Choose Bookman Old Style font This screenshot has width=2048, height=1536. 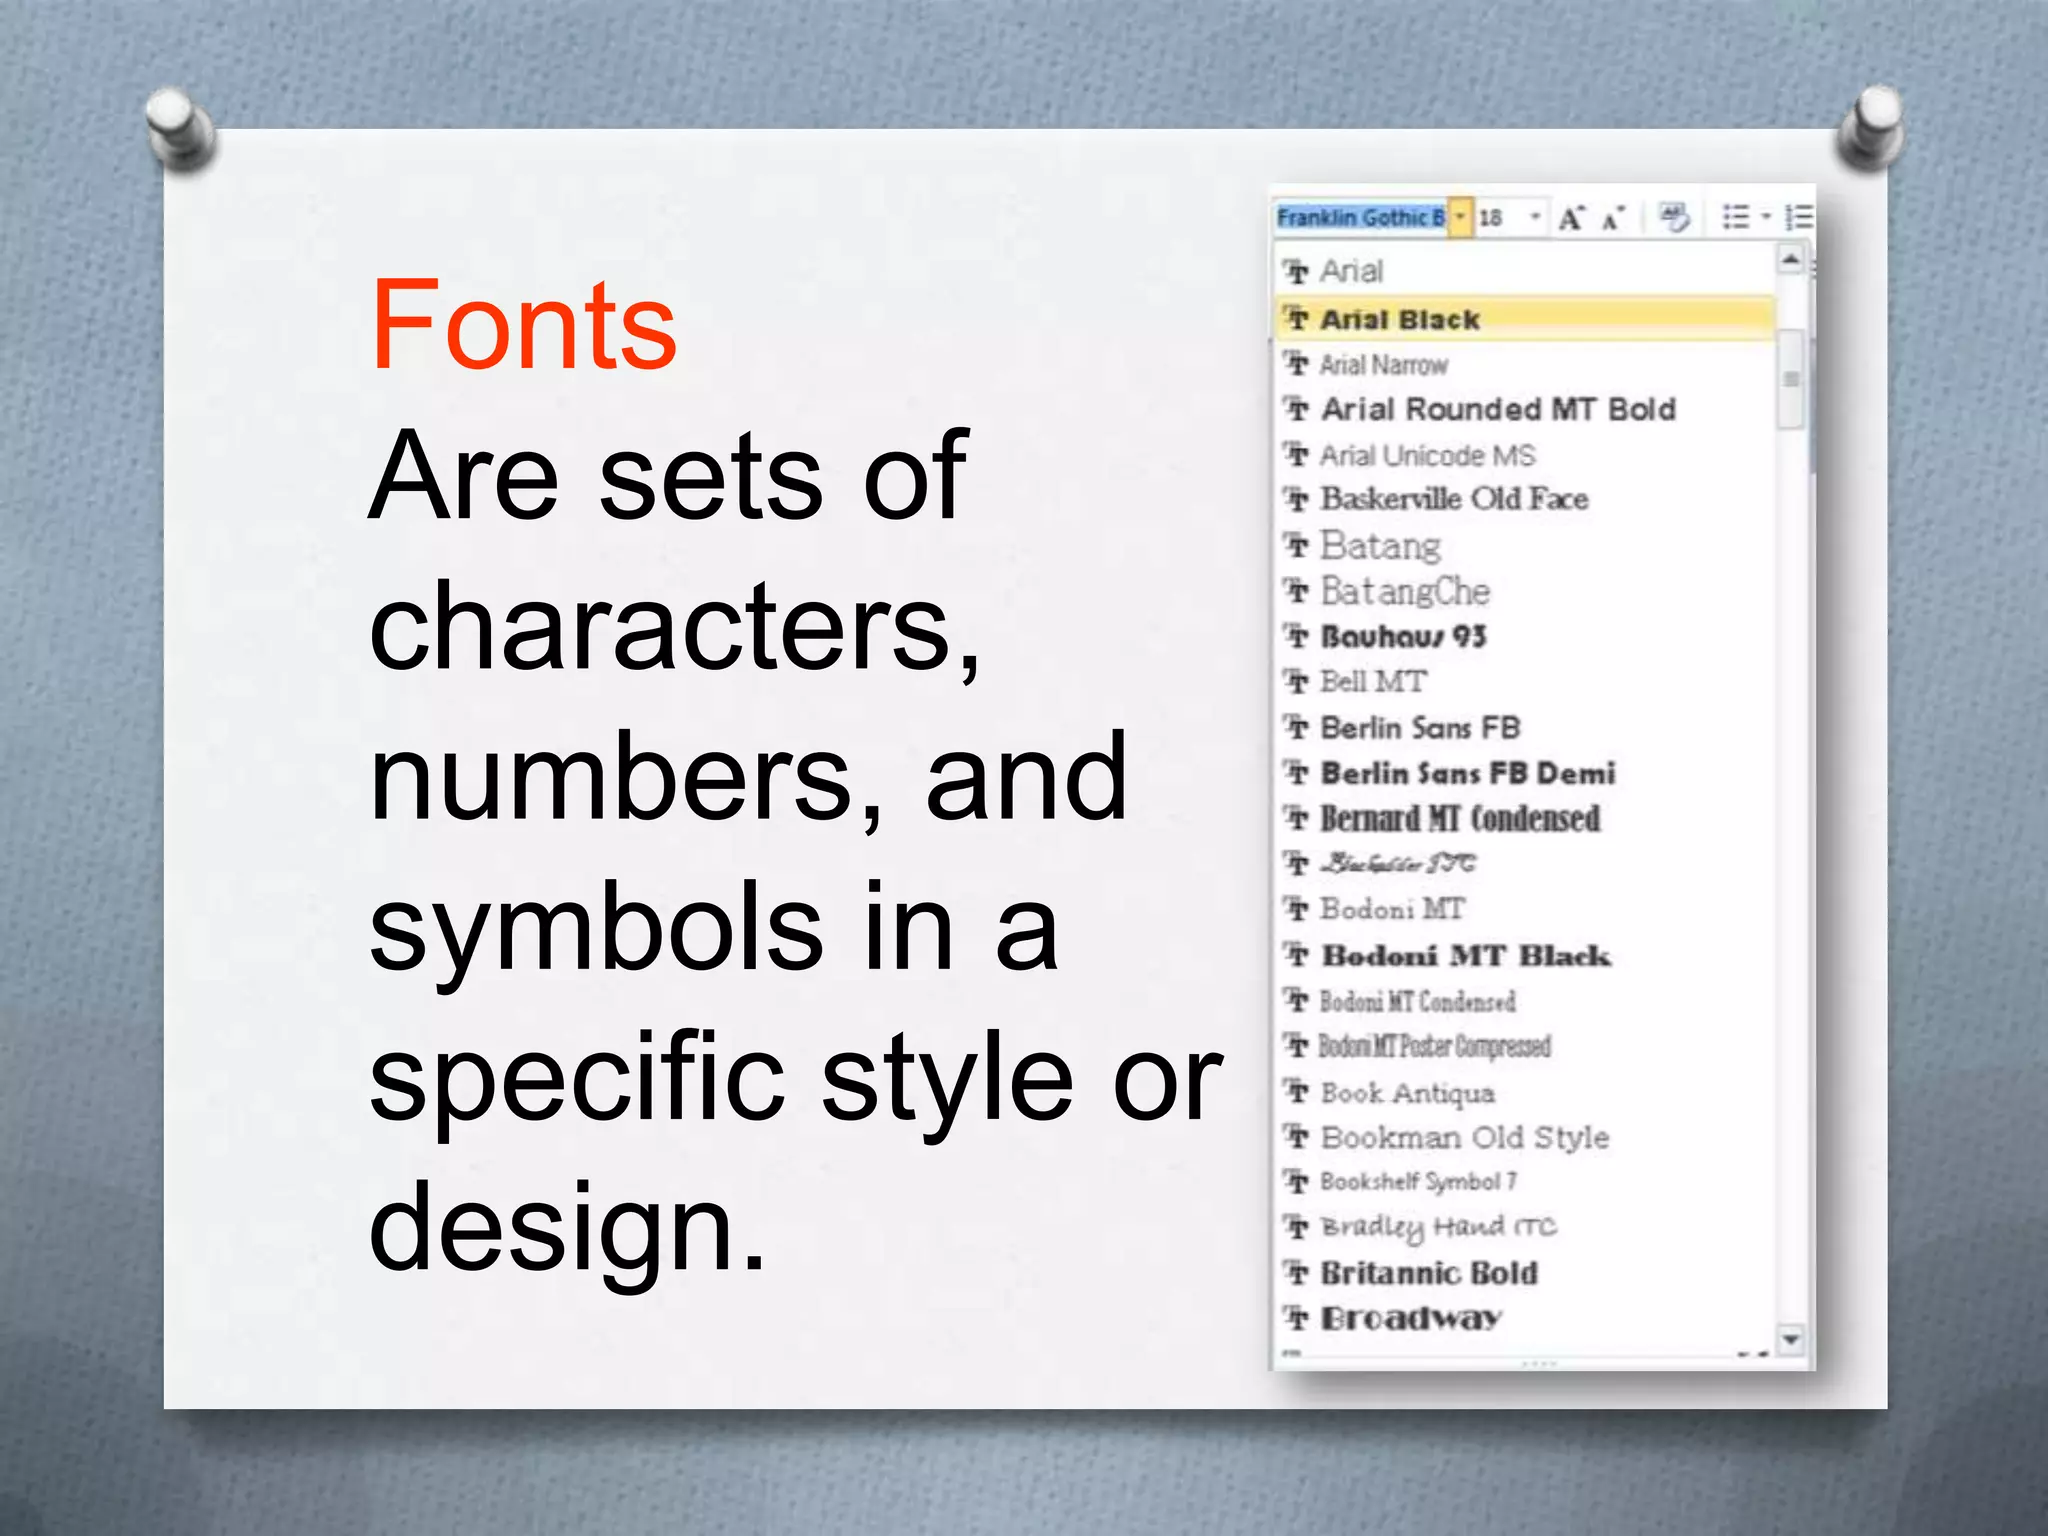click(x=1526, y=1137)
